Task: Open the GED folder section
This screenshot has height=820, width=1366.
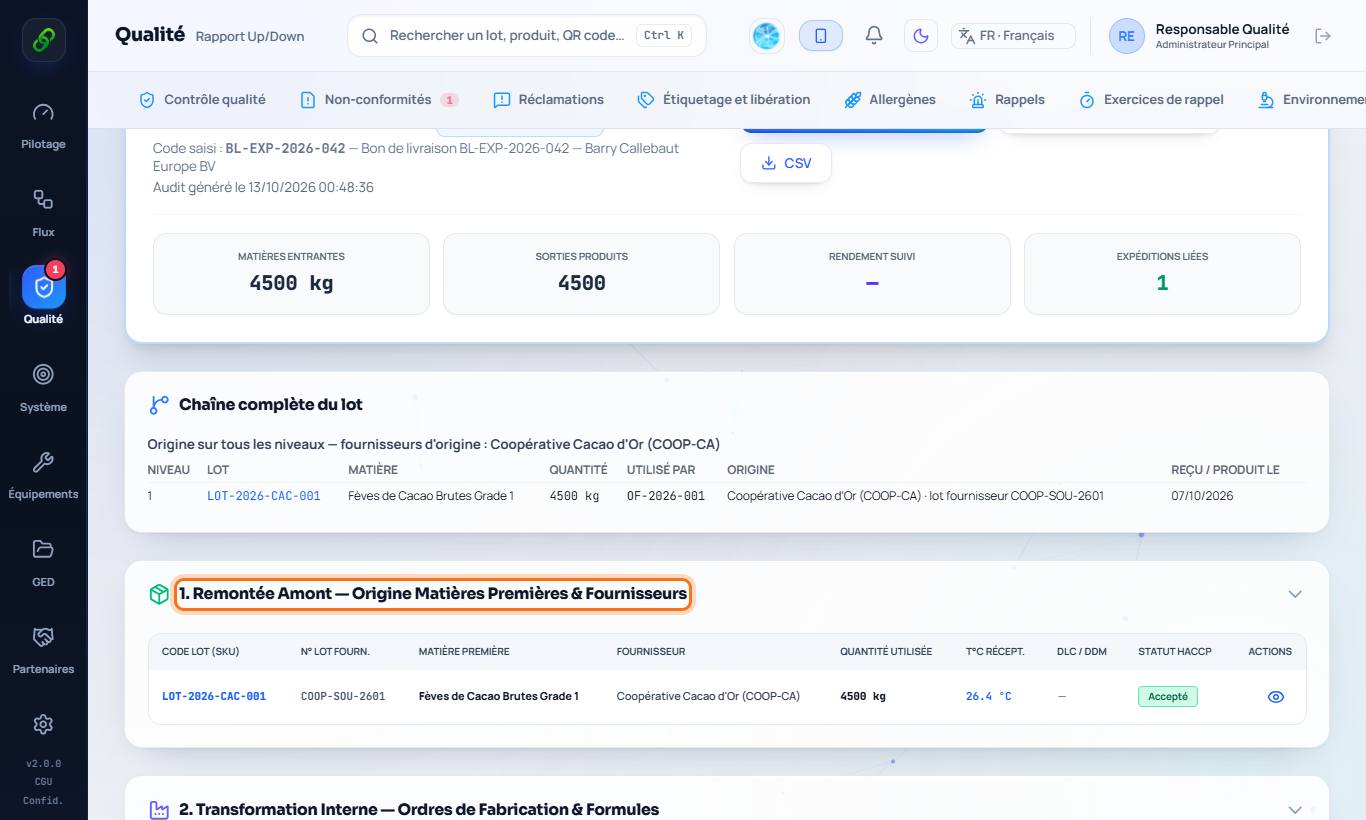Action: coord(44,563)
